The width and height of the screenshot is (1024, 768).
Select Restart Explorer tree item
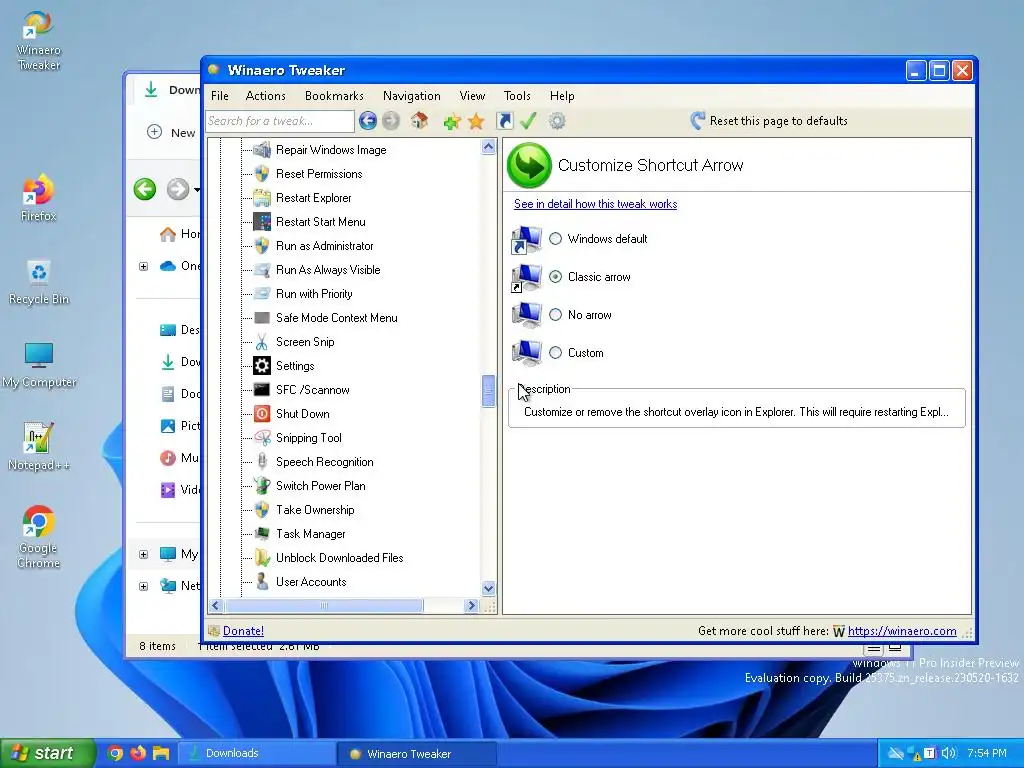tap(313, 198)
